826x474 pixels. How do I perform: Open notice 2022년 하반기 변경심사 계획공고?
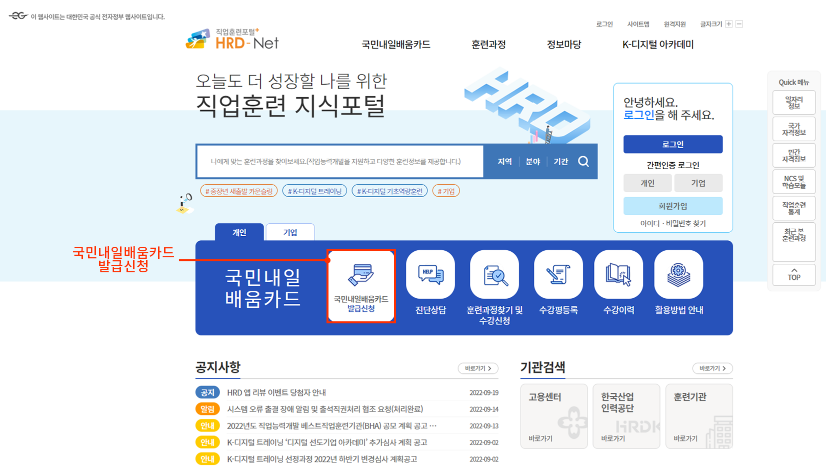(x=322, y=459)
